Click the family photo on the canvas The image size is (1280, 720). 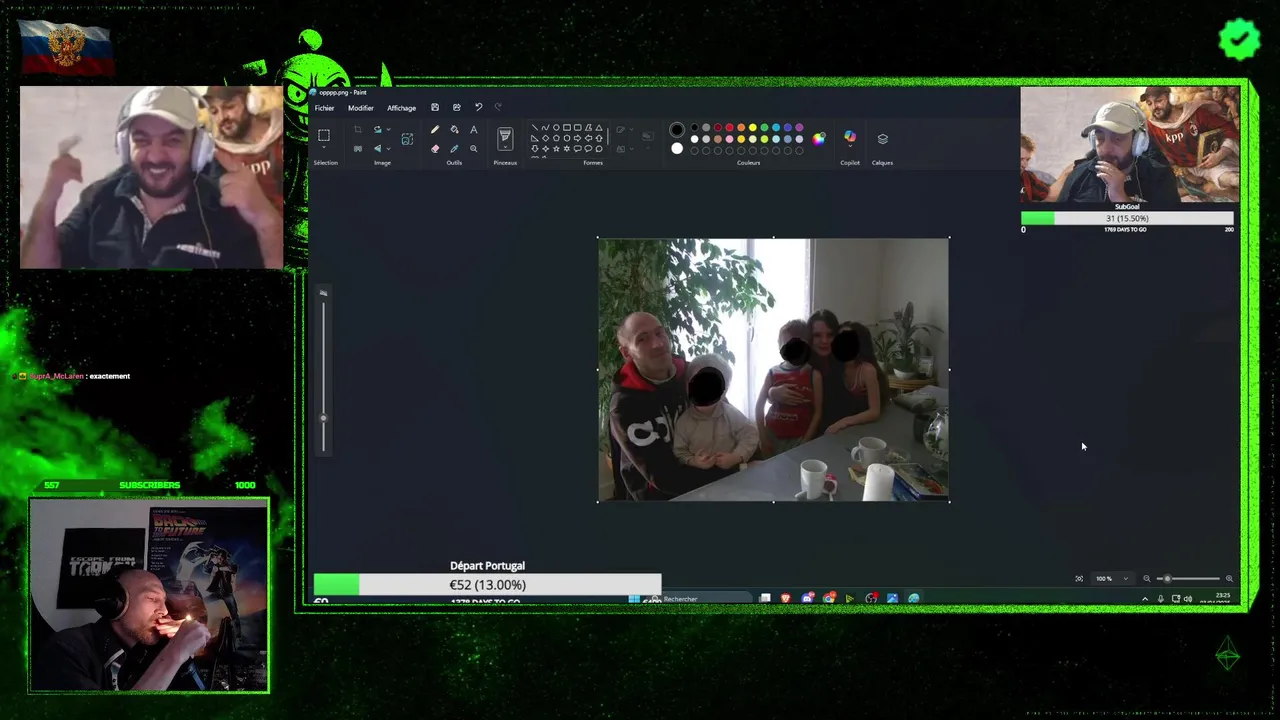point(773,369)
